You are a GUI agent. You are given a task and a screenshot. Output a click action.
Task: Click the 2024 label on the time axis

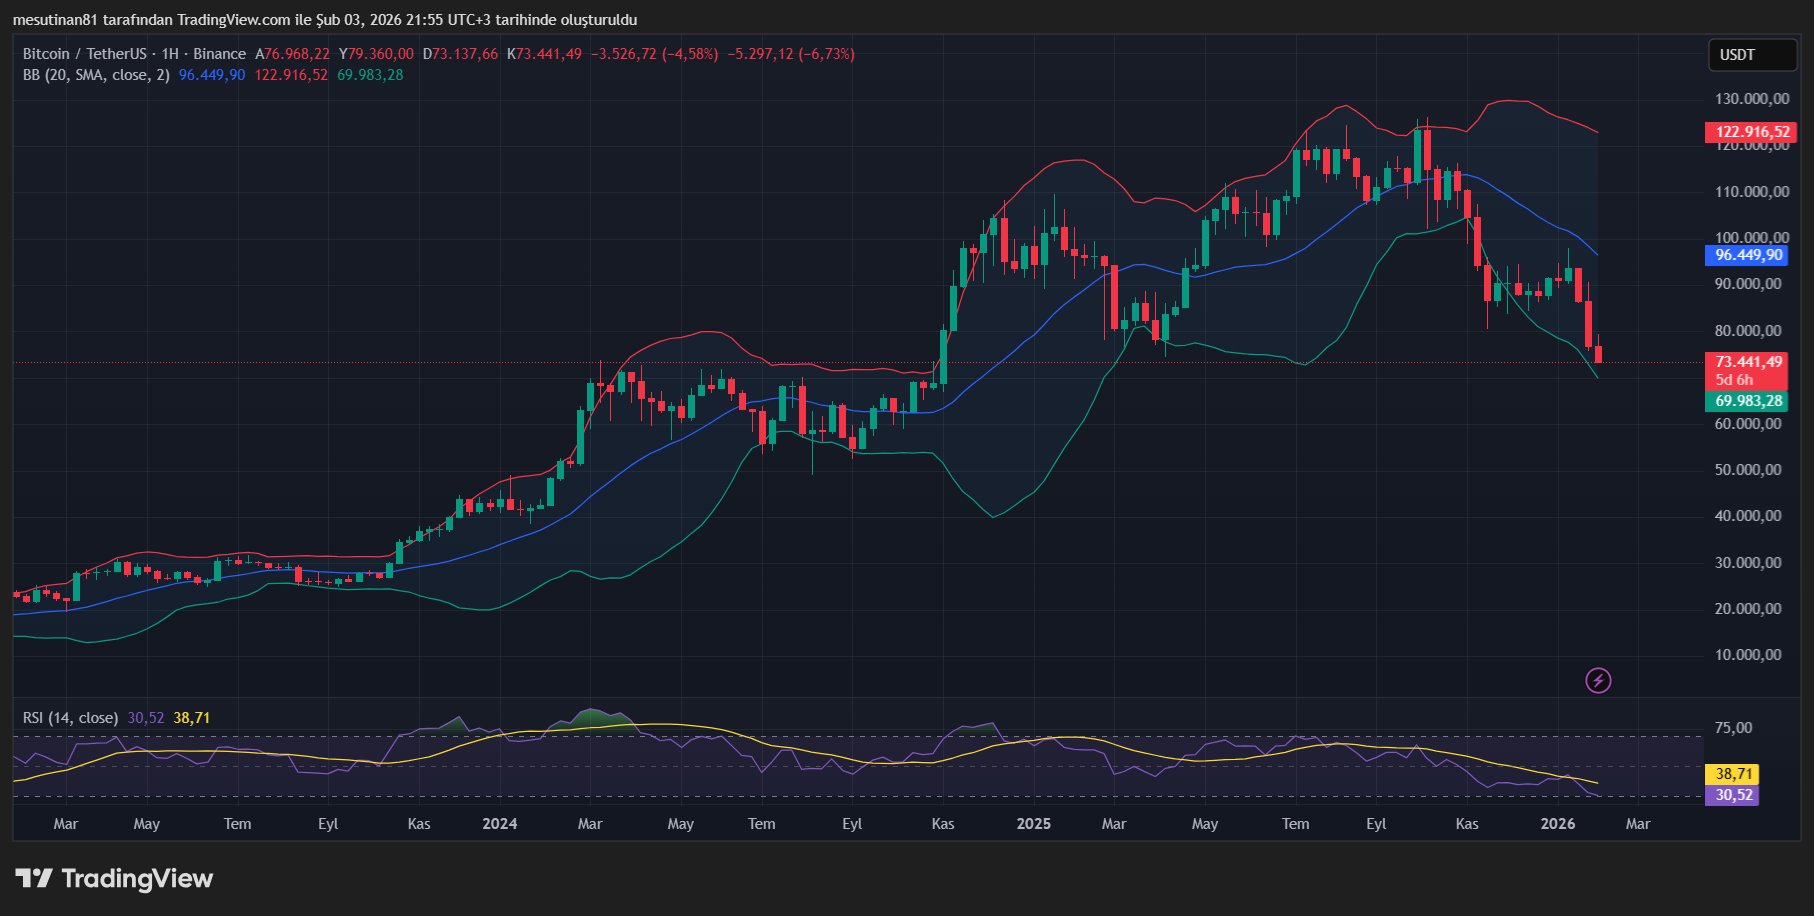499,824
